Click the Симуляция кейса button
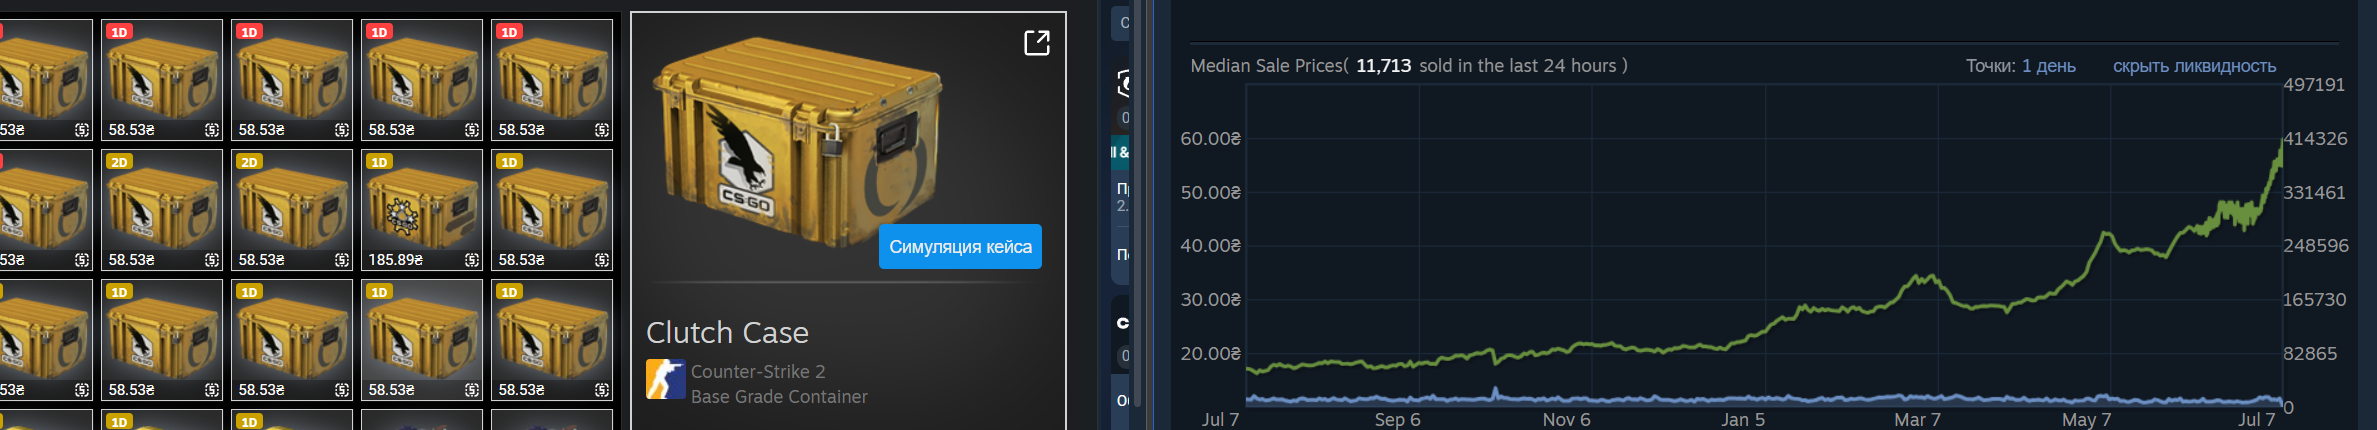Viewport: 2377px width, 430px height. [x=960, y=247]
